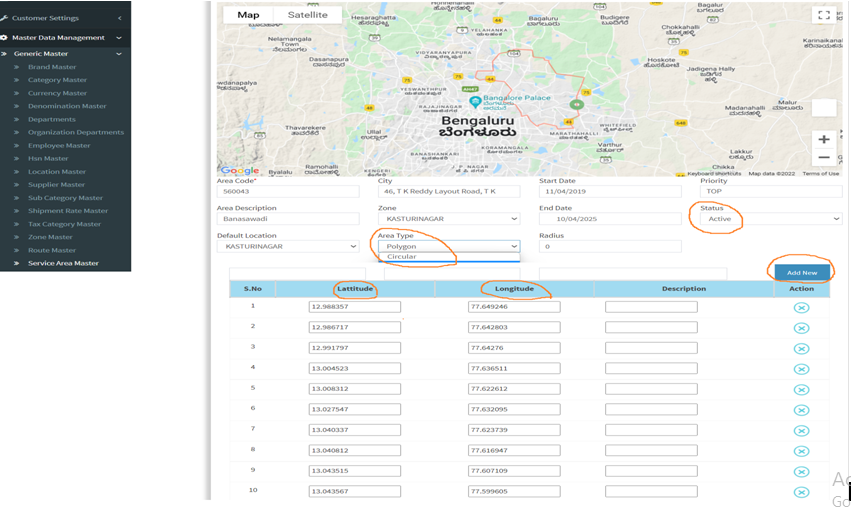
Task: Open Departments in the sidebar
Action: pyautogui.click(x=52, y=119)
